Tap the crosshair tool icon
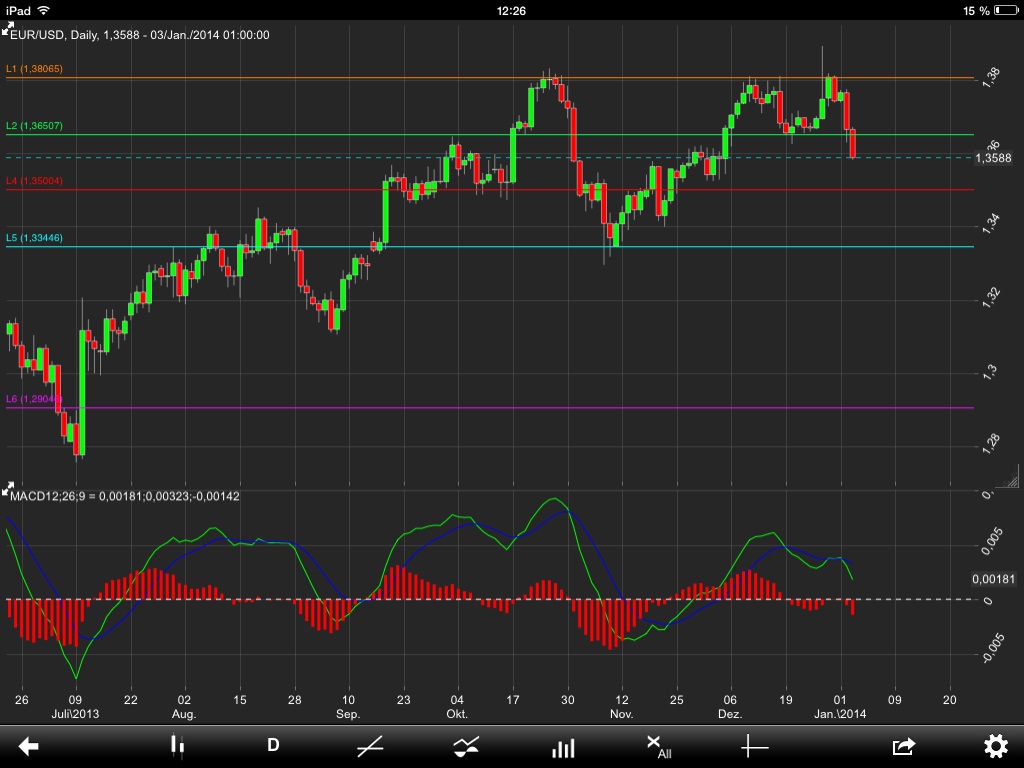The image size is (1024, 768). [x=756, y=747]
